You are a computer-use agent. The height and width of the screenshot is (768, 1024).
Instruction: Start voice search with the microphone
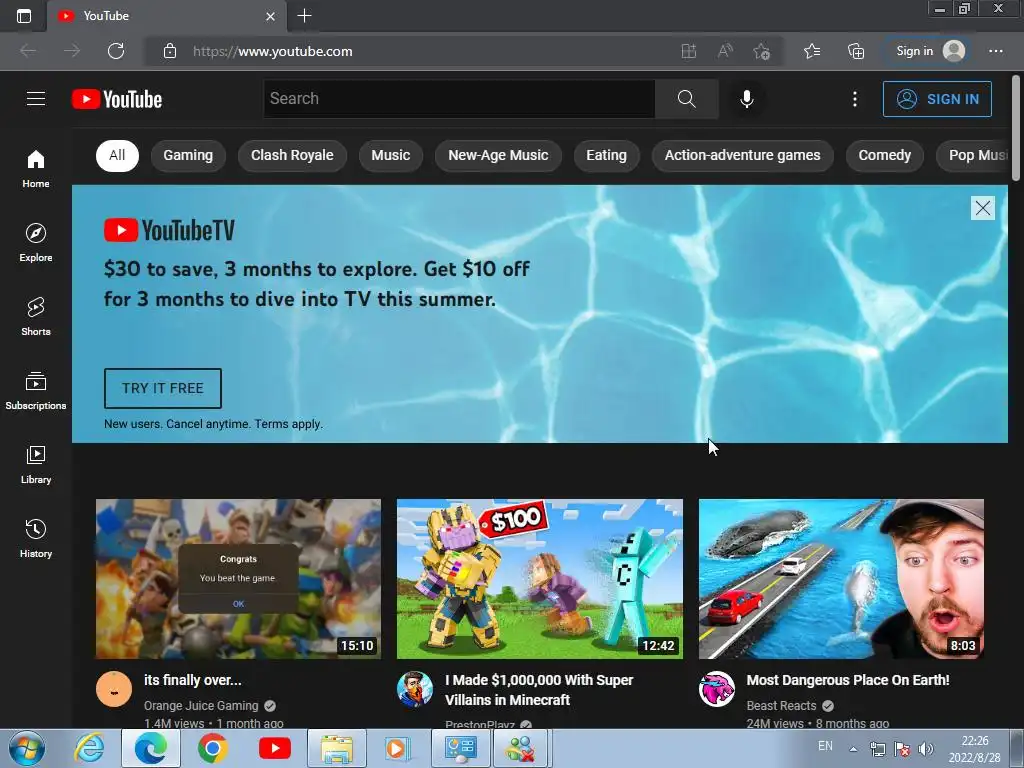point(746,99)
